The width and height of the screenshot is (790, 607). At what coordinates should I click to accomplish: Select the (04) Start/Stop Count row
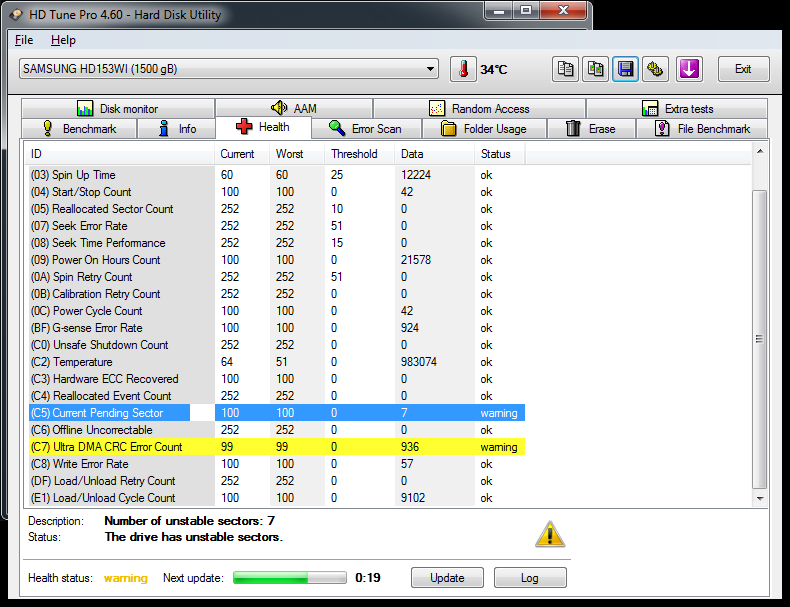click(x=277, y=192)
